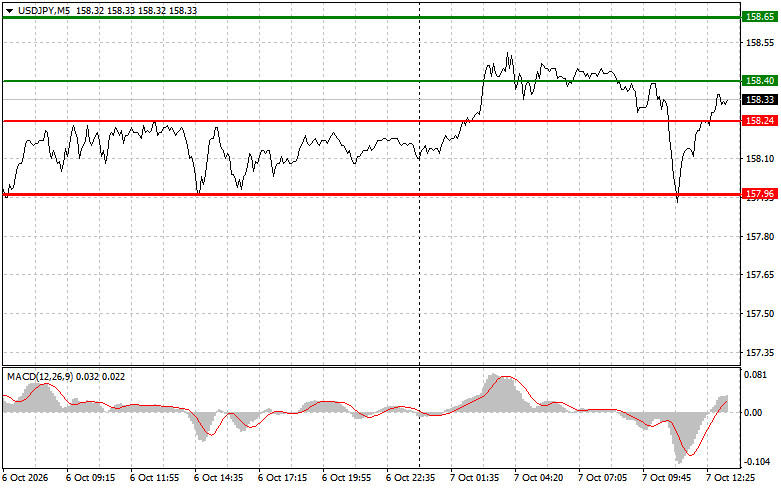Click the 7 Oct 01:35 time label
This screenshot has width=781, height=489.
pos(475,478)
